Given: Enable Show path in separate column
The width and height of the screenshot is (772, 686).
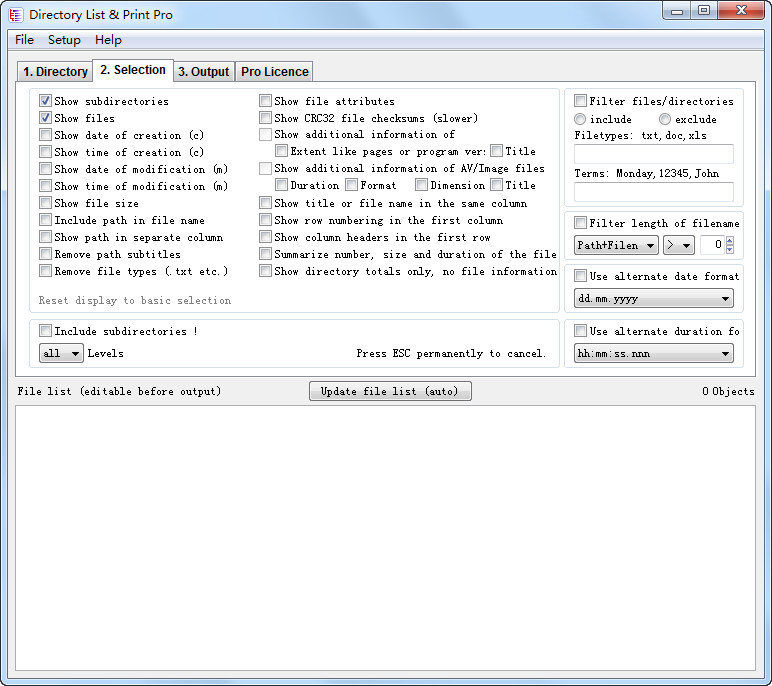Looking at the screenshot, I should (45, 237).
